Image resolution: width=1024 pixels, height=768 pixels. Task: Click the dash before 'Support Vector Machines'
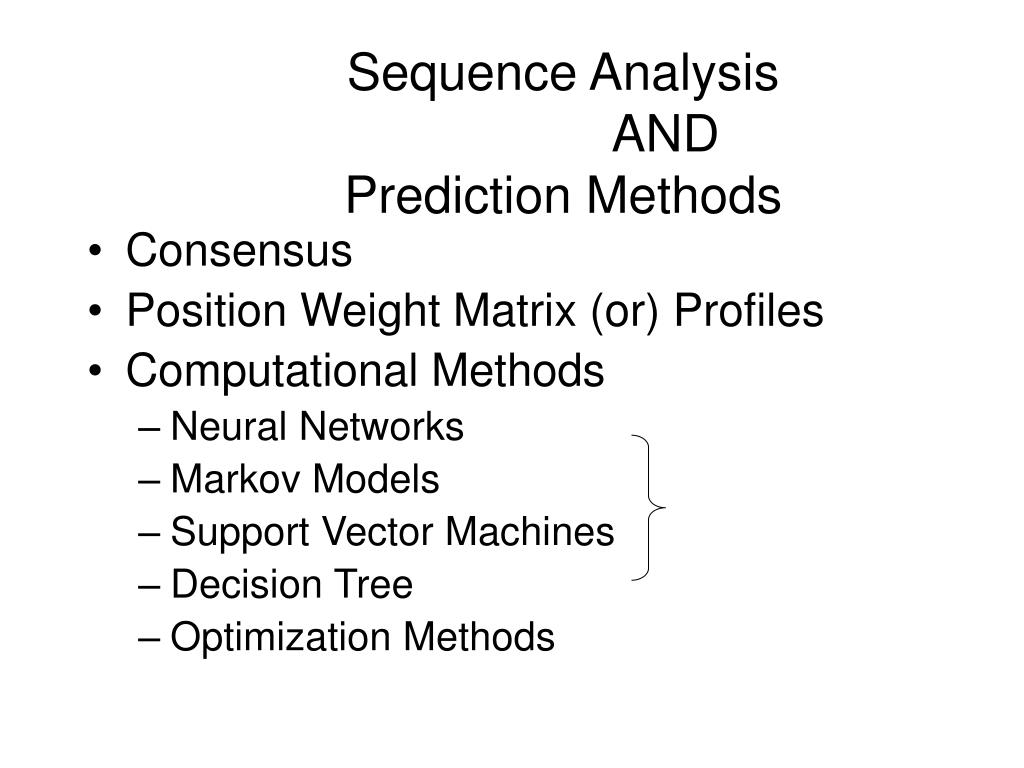(150, 534)
